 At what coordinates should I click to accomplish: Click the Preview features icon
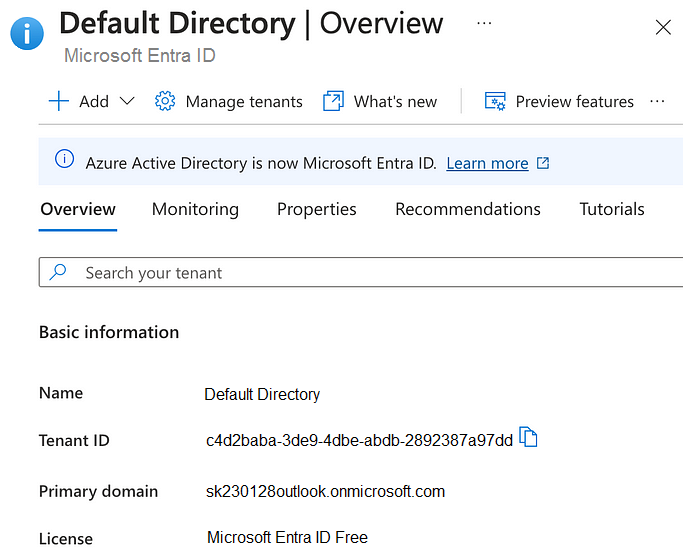pos(495,101)
